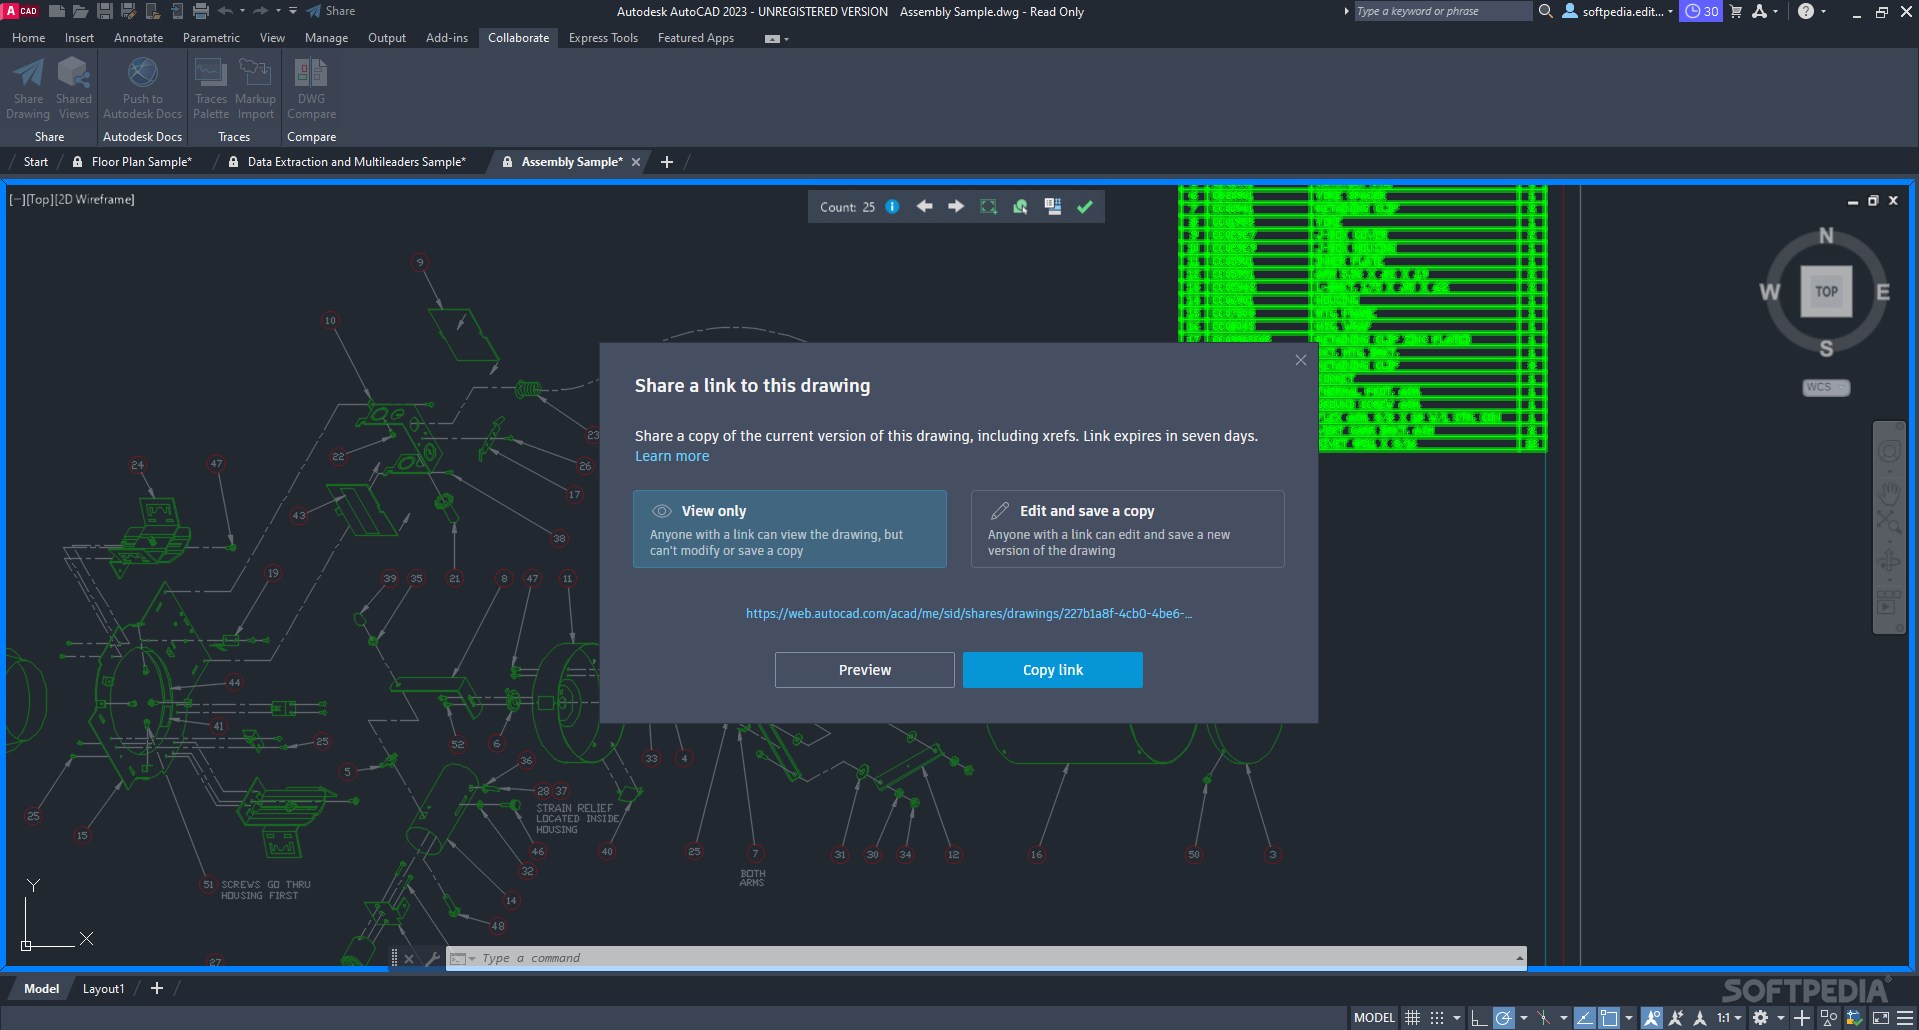The width and height of the screenshot is (1919, 1030).
Task: Switch to Floor Plan Sample drawing tab
Action: point(141,161)
